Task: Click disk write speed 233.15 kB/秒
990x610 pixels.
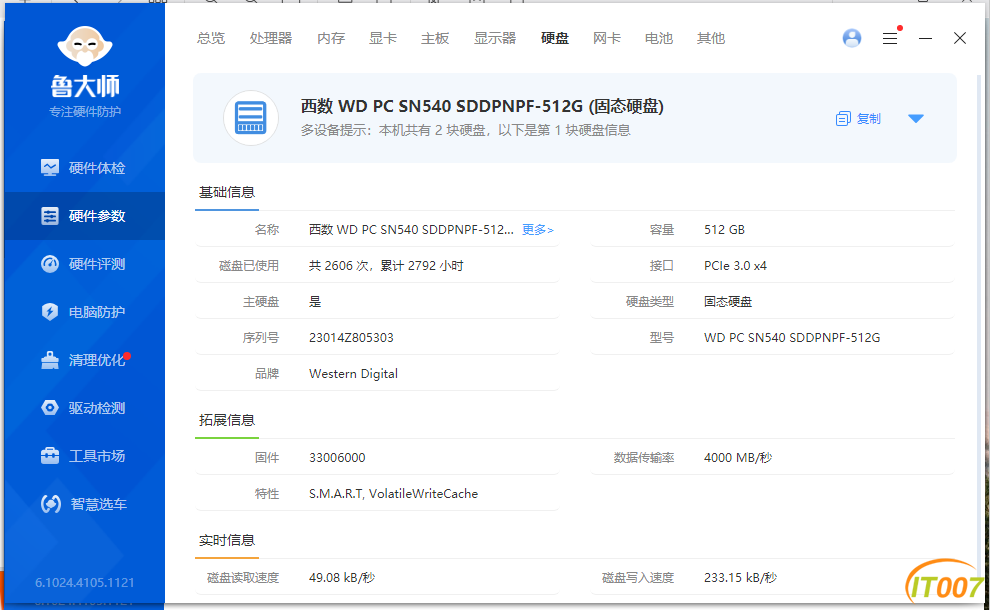Action: pos(741,578)
